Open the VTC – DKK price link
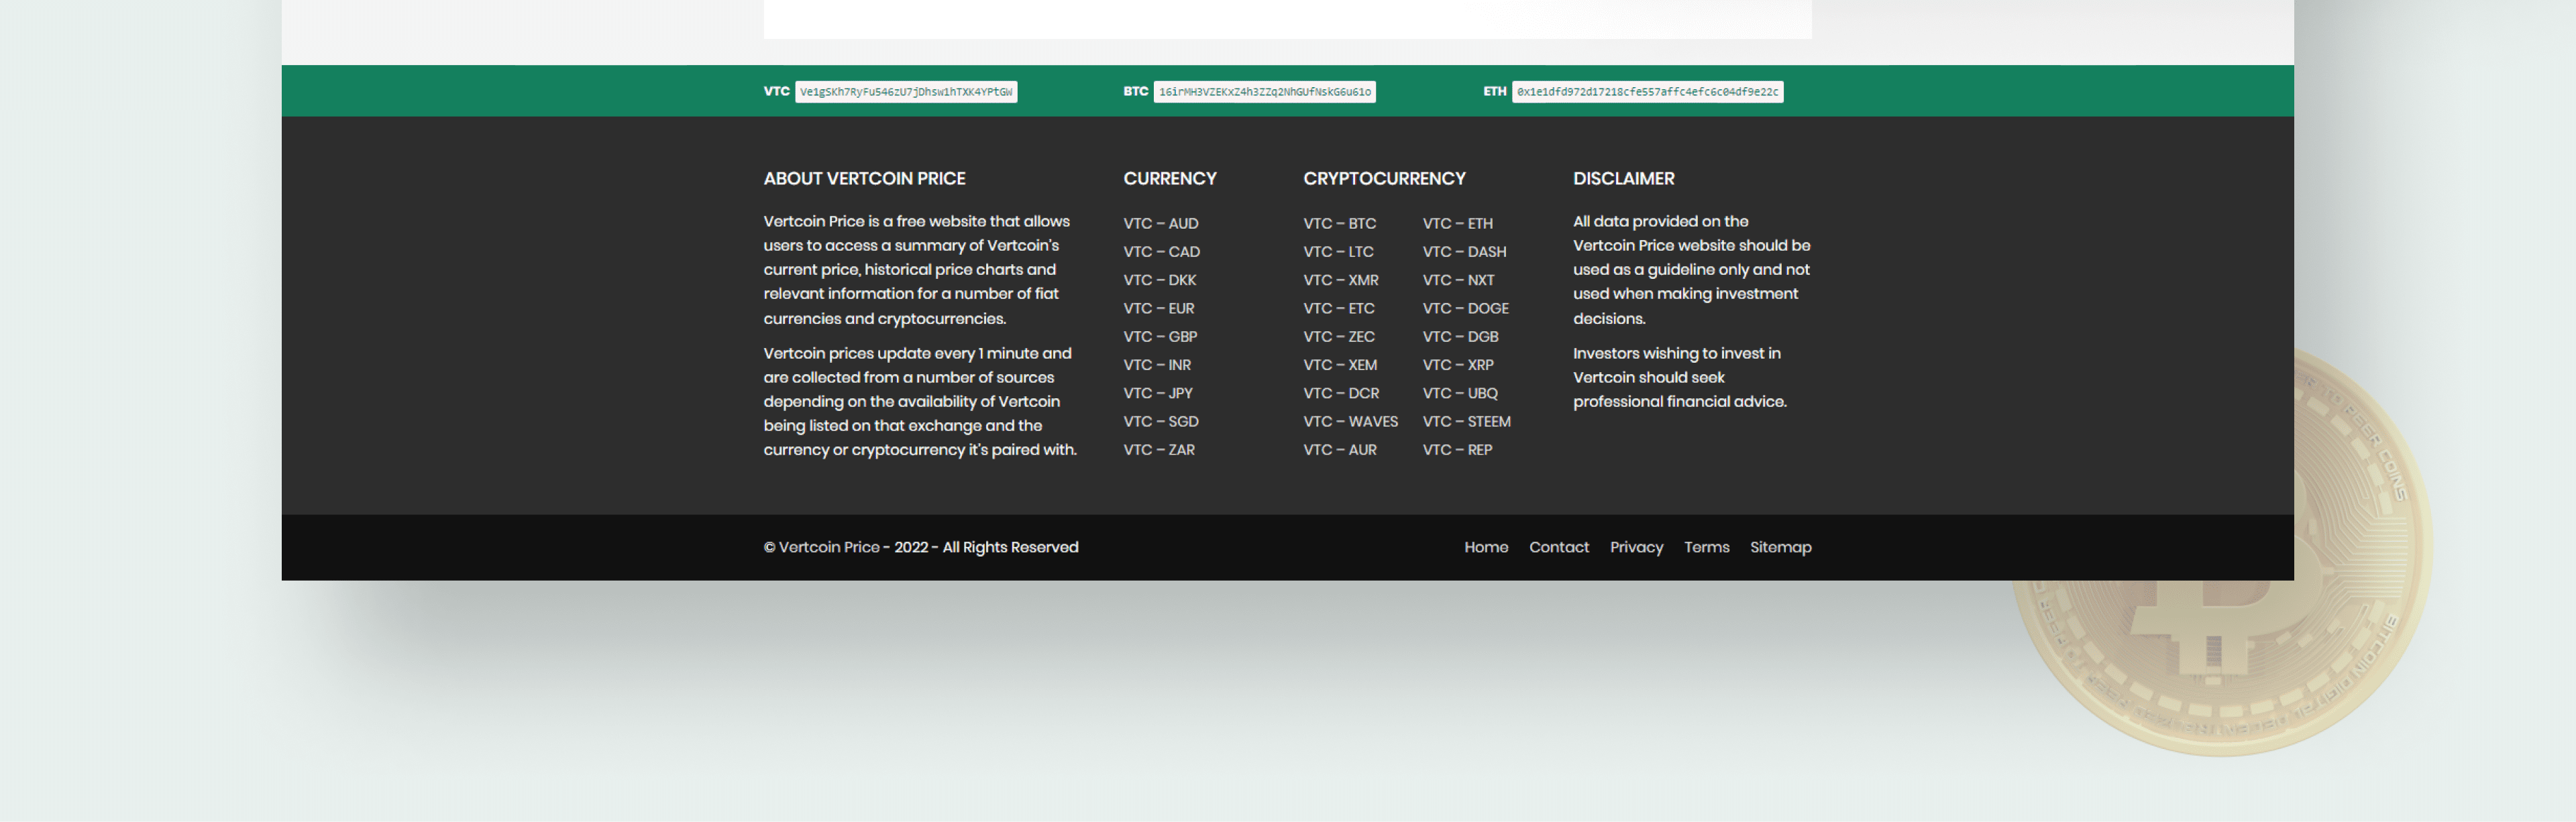The image size is (2576, 822). (1159, 280)
